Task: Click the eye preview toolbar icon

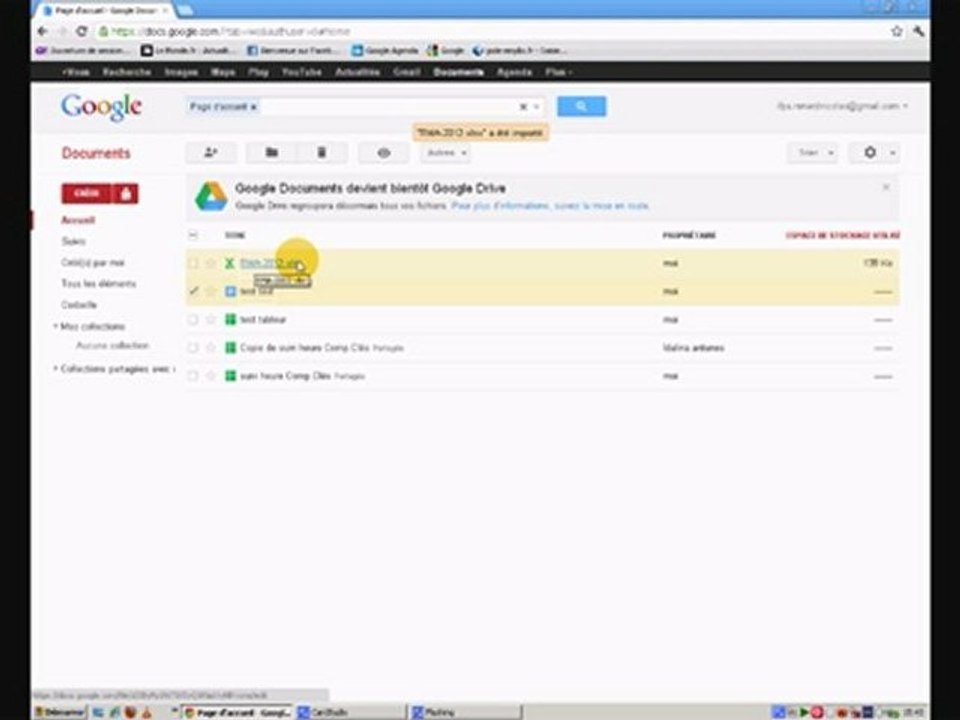Action: click(x=383, y=152)
